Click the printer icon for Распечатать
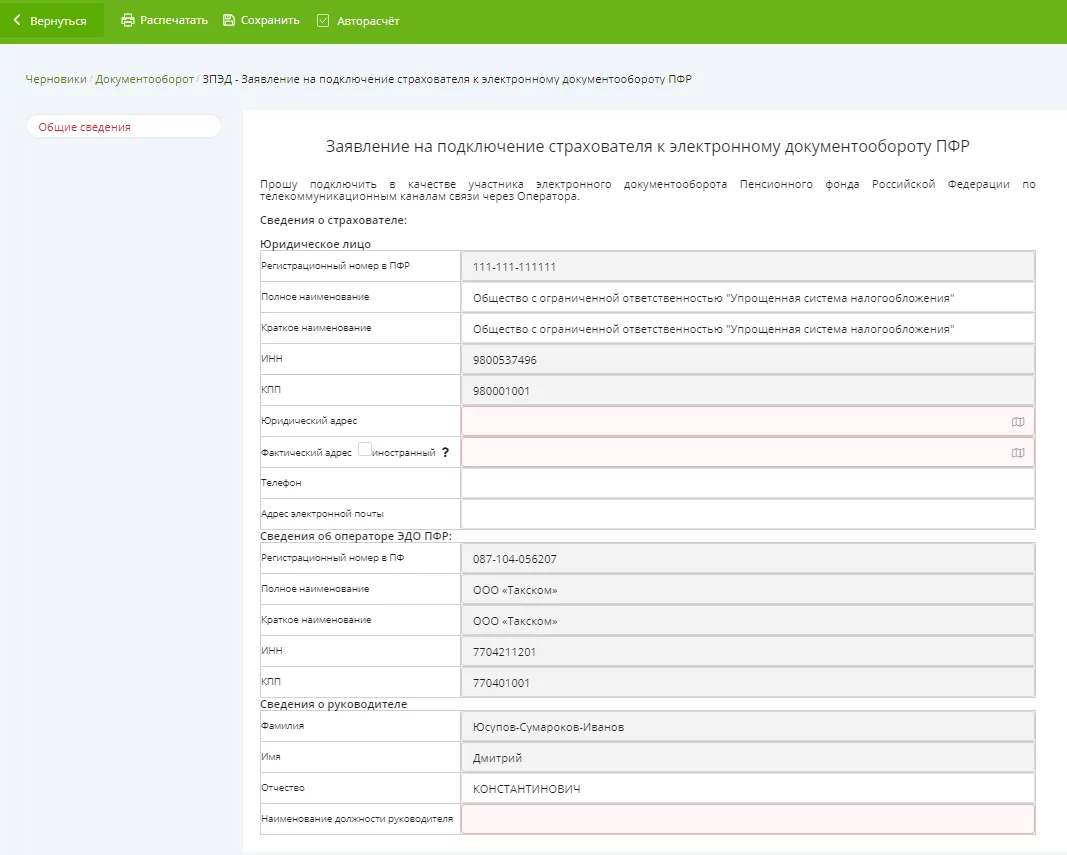The width and height of the screenshot is (1067, 855). click(x=128, y=20)
